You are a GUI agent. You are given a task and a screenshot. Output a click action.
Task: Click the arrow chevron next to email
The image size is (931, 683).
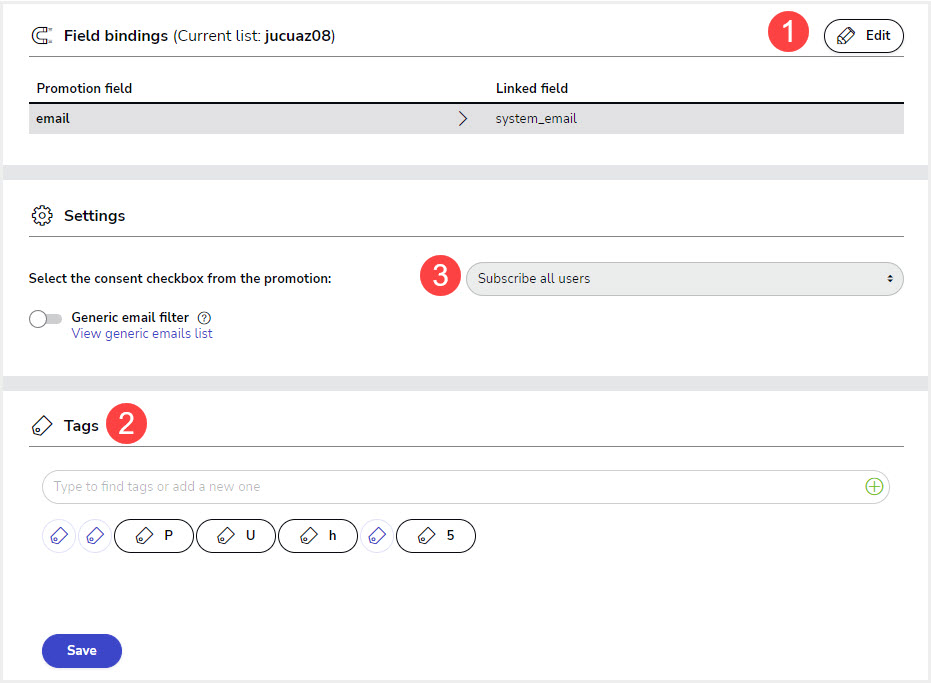(463, 119)
